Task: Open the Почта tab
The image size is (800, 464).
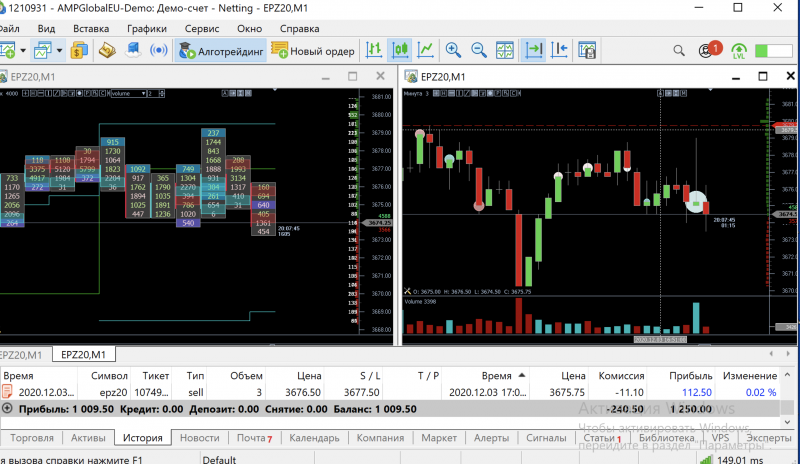Action: pos(254,438)
